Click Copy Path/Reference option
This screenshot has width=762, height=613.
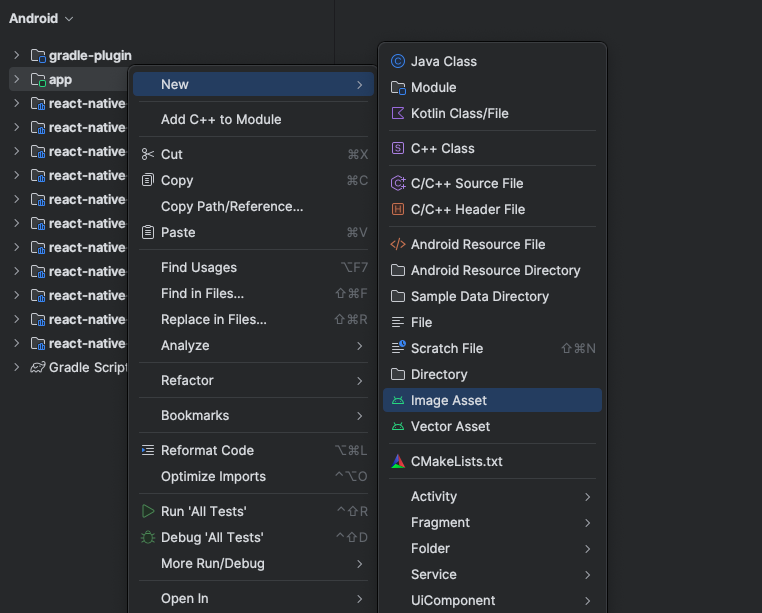(232, 206)
